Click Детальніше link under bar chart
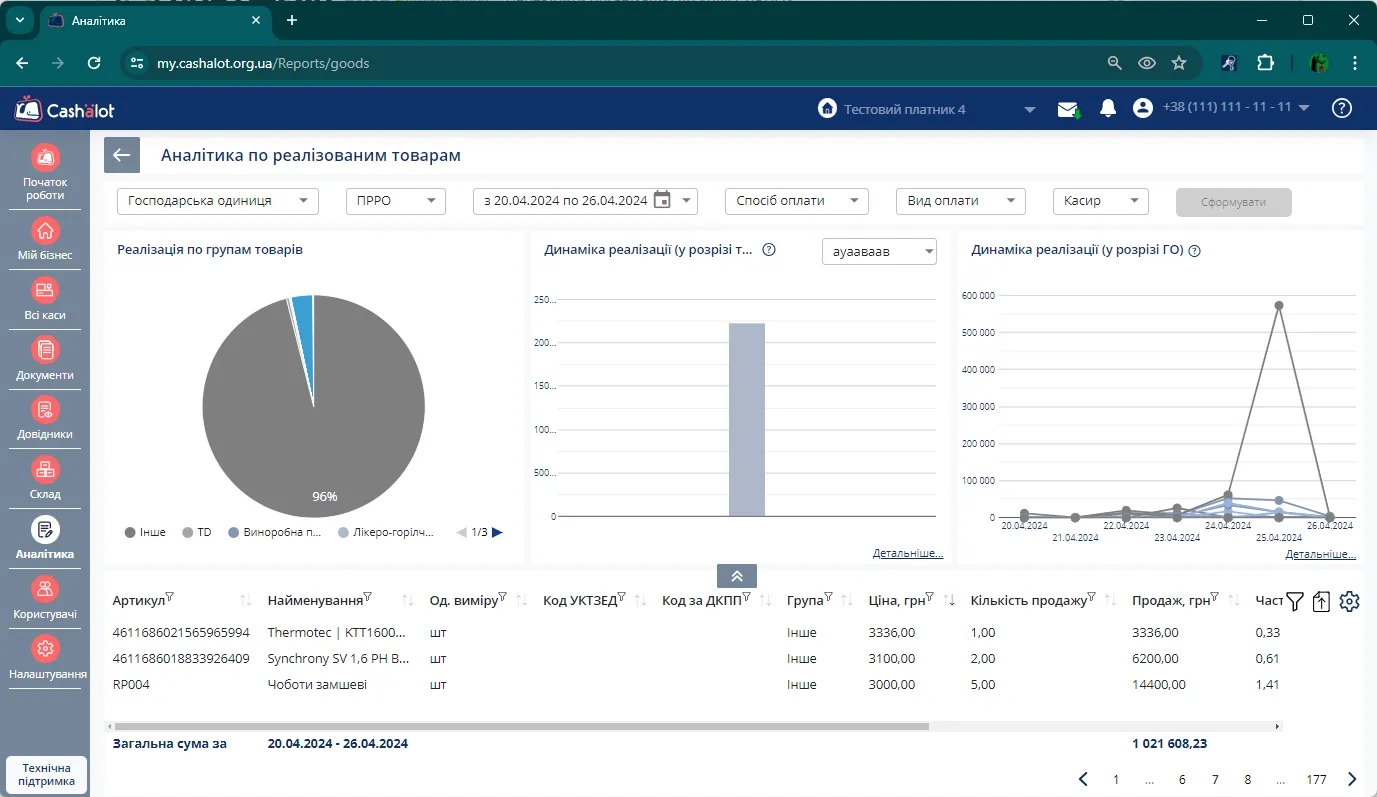1377x797 pixels. (907, 553)
